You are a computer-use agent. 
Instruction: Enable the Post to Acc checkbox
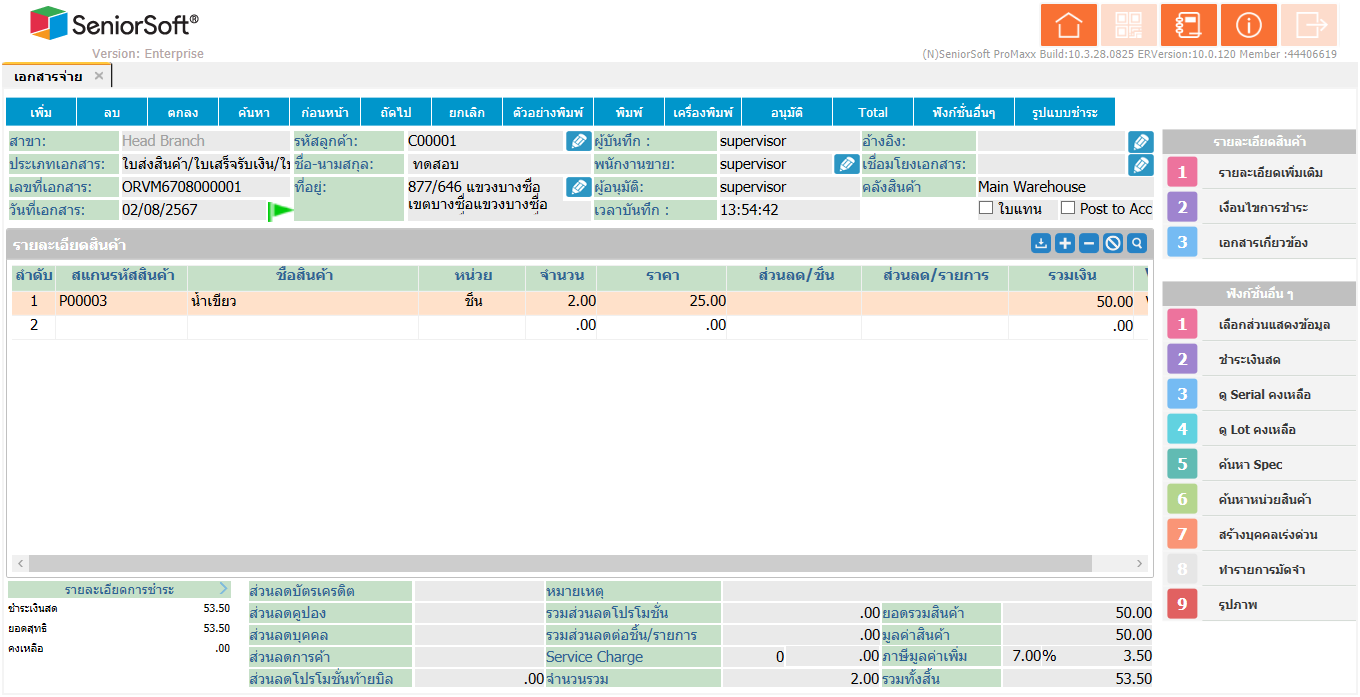point(1068,208)
